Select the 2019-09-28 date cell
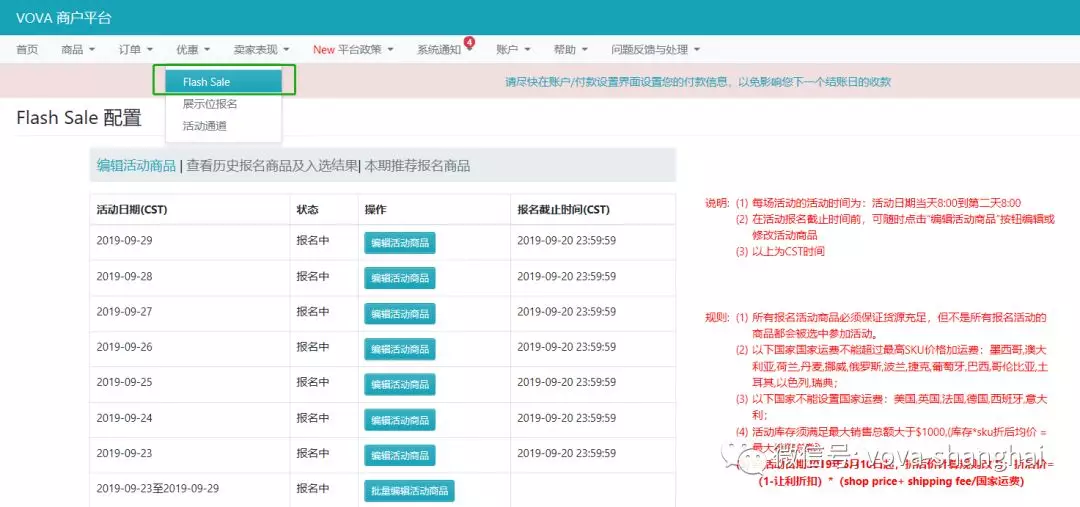The width and height of the screenshot is (1080, 507). (189, 278)
